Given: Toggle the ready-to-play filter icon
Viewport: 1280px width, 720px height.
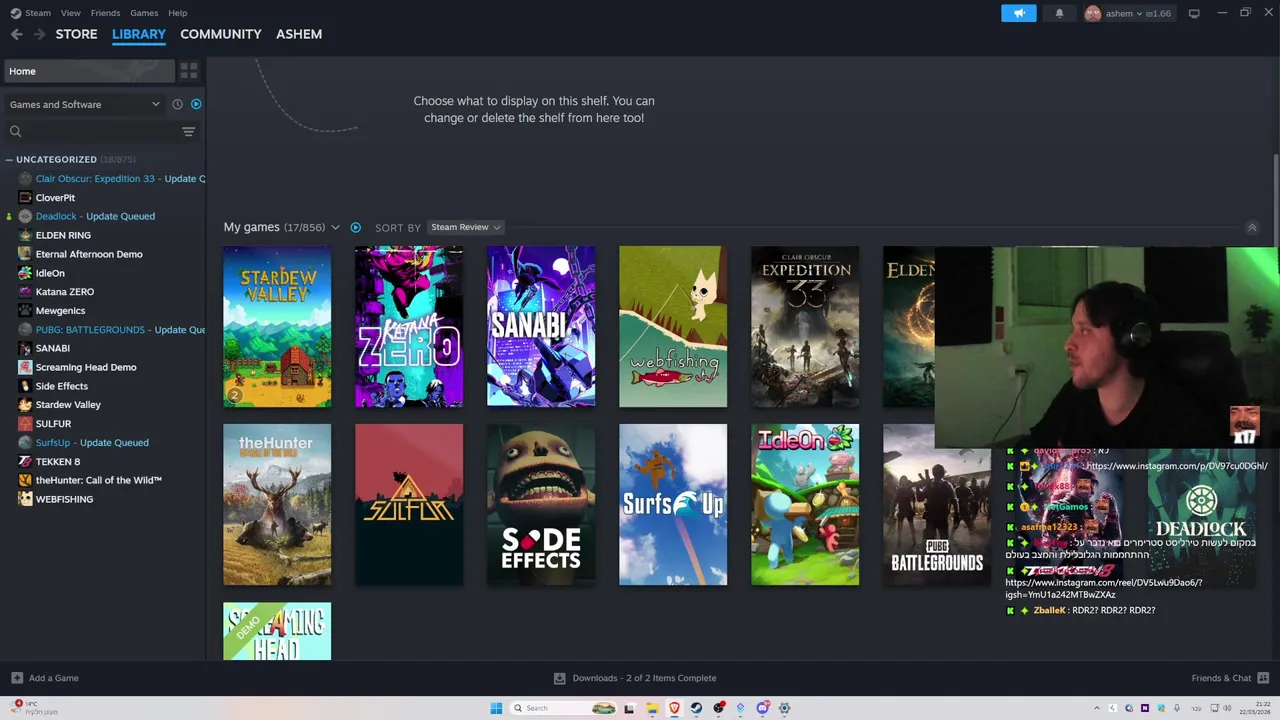Looking at the screenshot, I should click(196, 104).
